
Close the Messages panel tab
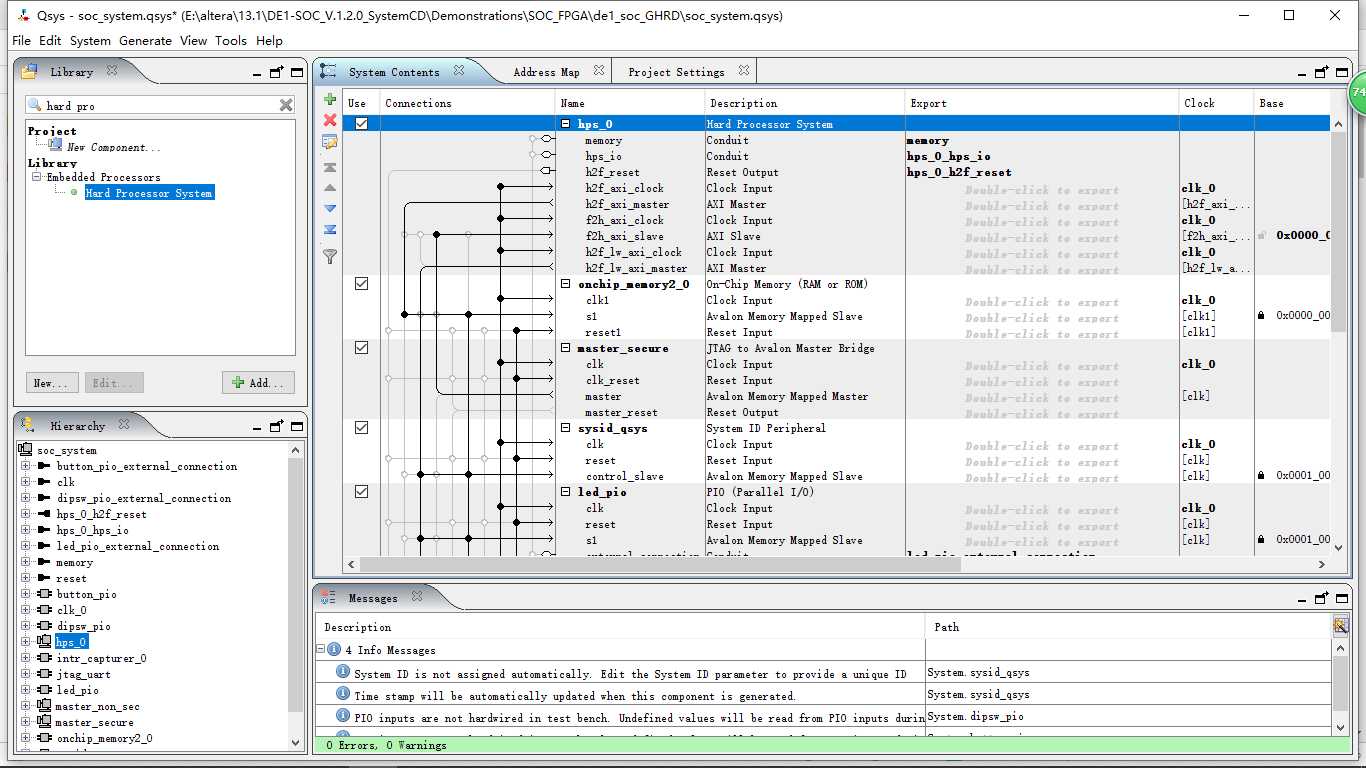coord(417,597)
